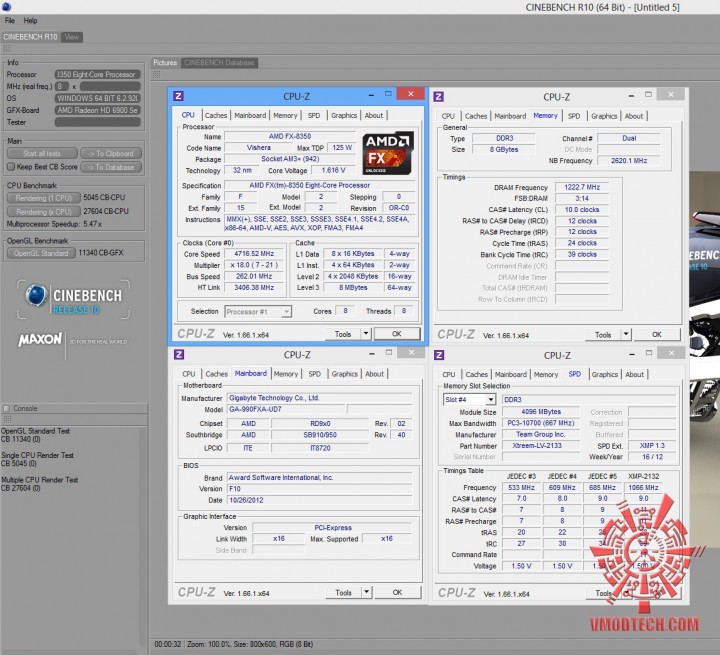Screen dimensions: 720x655
Task: Switch to the View tab in Cinebench
Action: tap(72, 37)
